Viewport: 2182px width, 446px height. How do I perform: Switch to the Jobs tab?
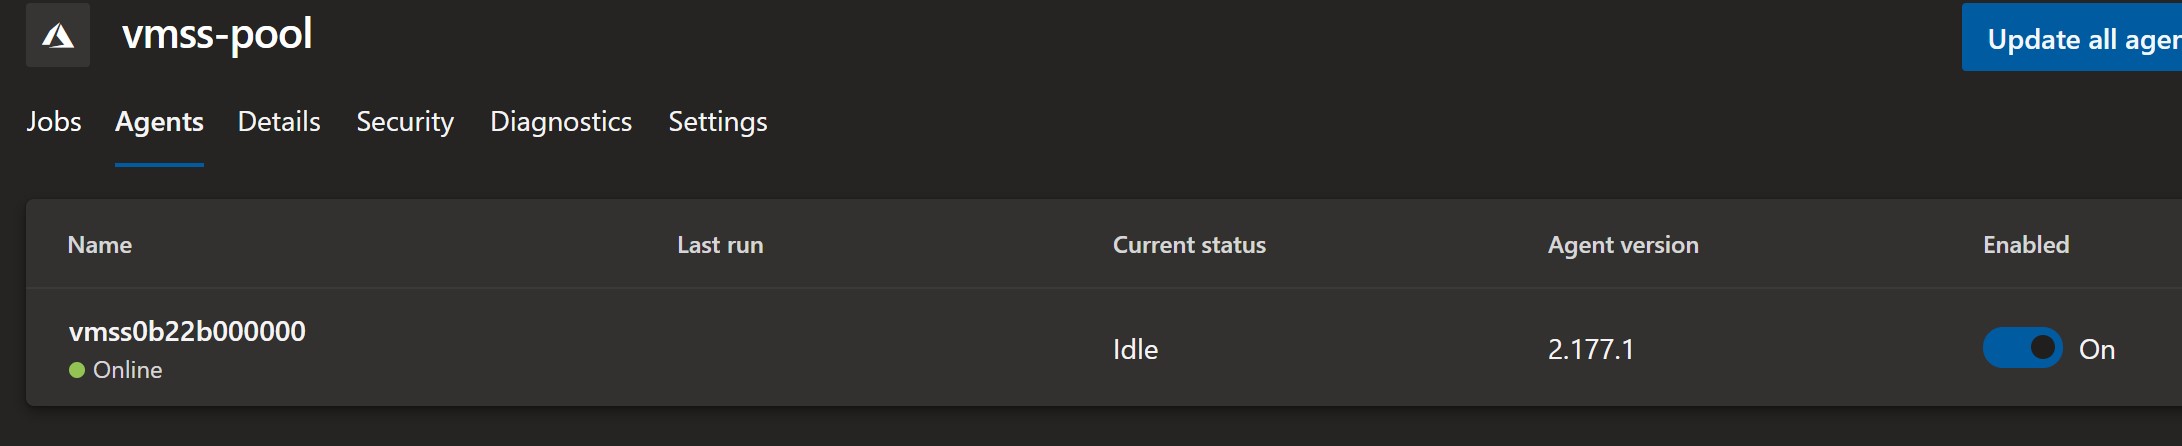54,121
